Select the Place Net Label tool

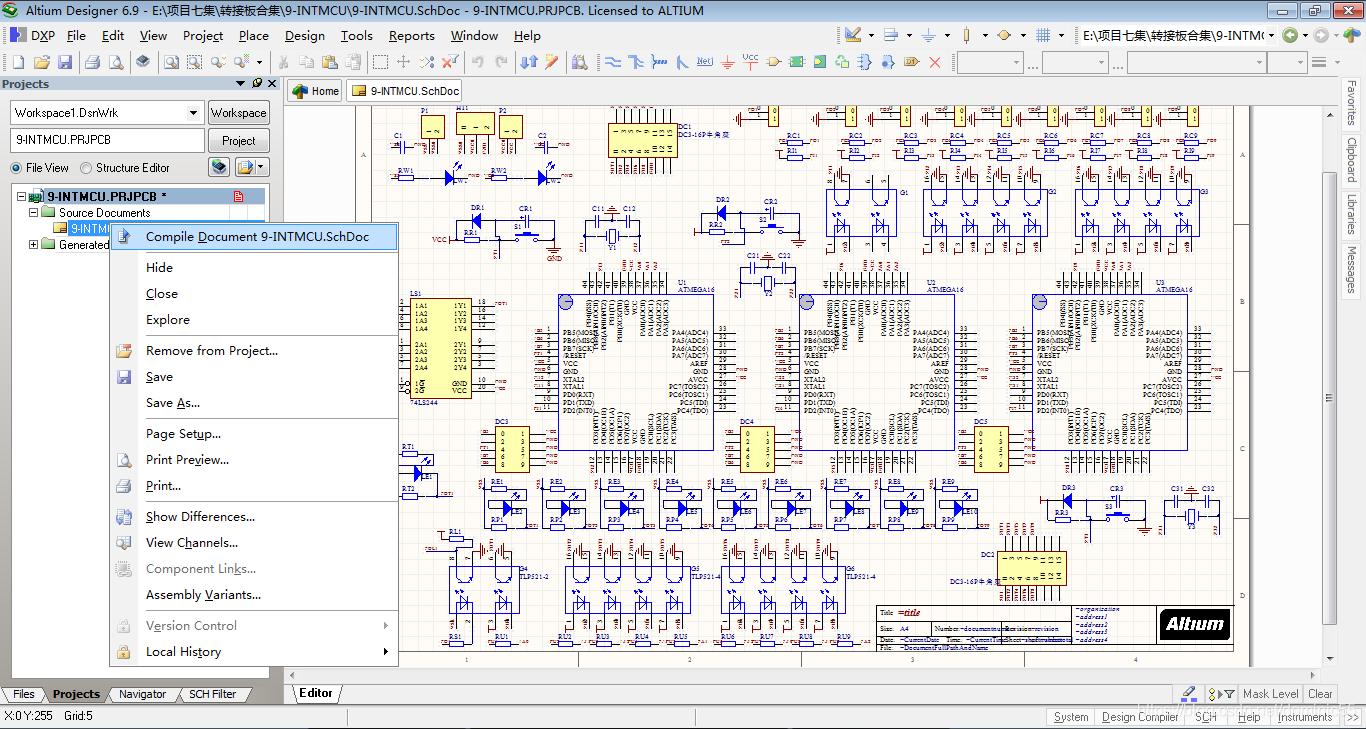point(705,62)
